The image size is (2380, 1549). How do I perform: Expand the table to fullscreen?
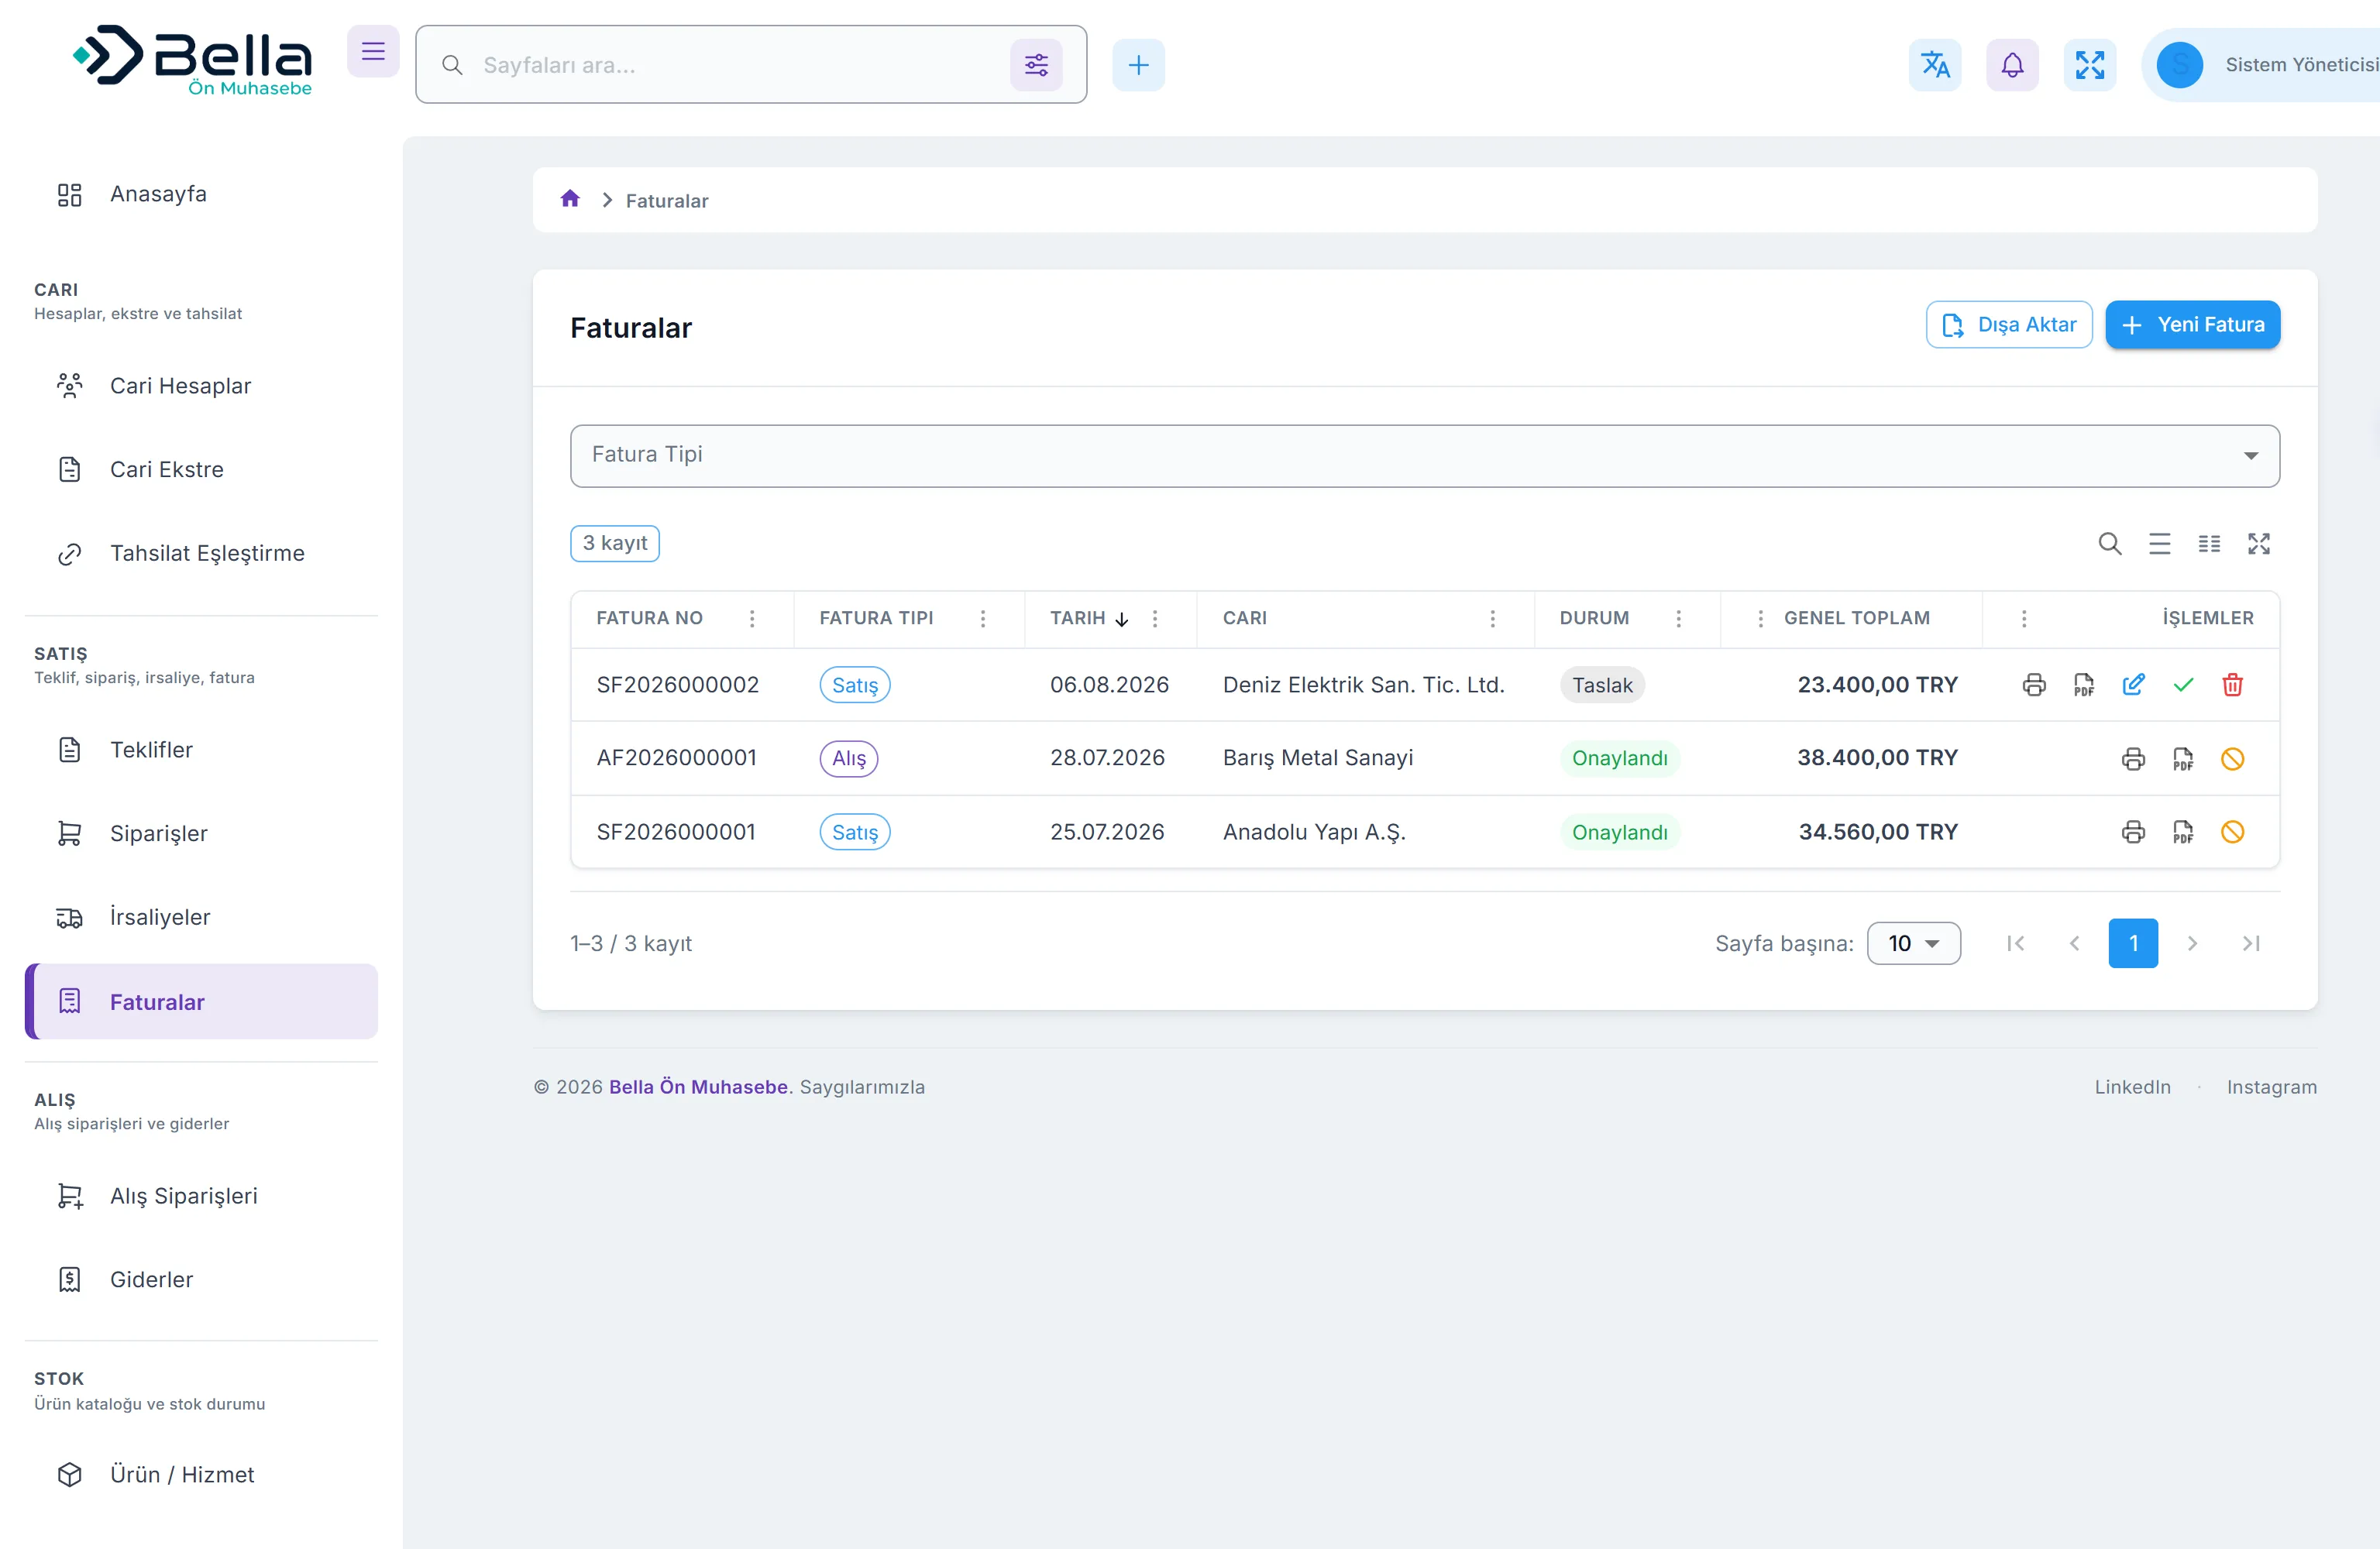click(2258, 543)
